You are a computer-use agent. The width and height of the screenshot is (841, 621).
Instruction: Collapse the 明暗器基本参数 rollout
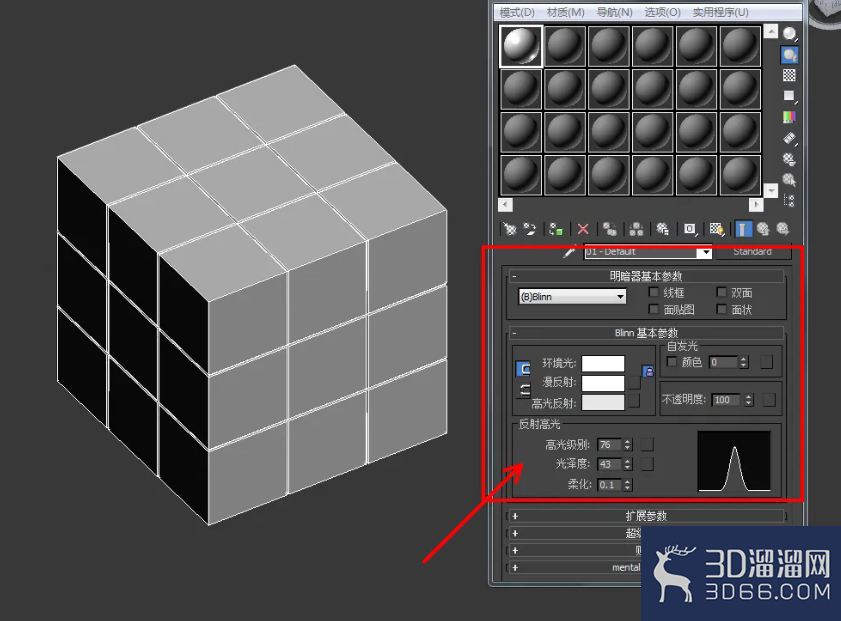pyautogui.click(x=646, y=276)
